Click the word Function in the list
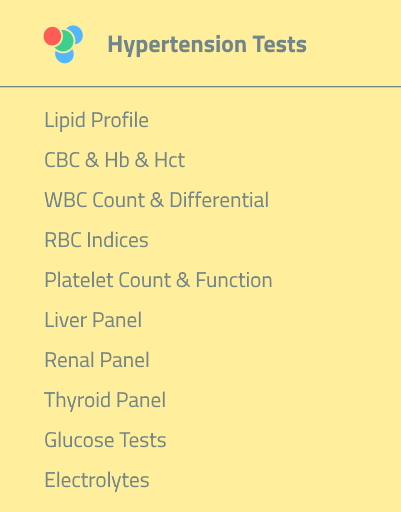Viewport: 401px width, 512px height. pyautogui.click(x=234, y=280)
